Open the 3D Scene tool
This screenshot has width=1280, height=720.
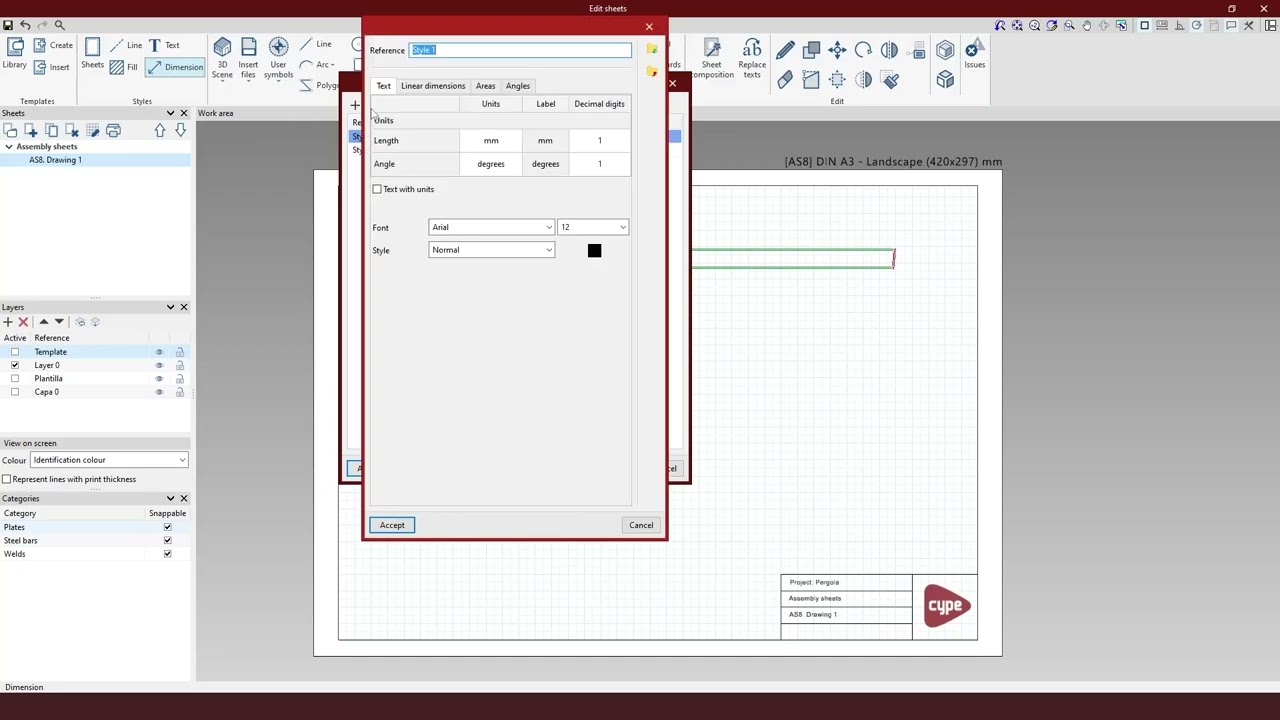tap(222, 58)
